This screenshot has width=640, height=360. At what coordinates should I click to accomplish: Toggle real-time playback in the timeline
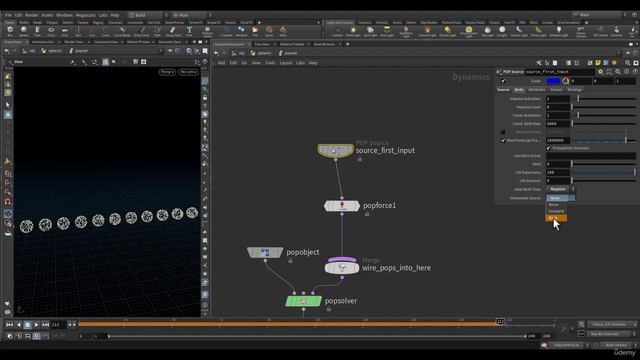(x=36, y=336)
